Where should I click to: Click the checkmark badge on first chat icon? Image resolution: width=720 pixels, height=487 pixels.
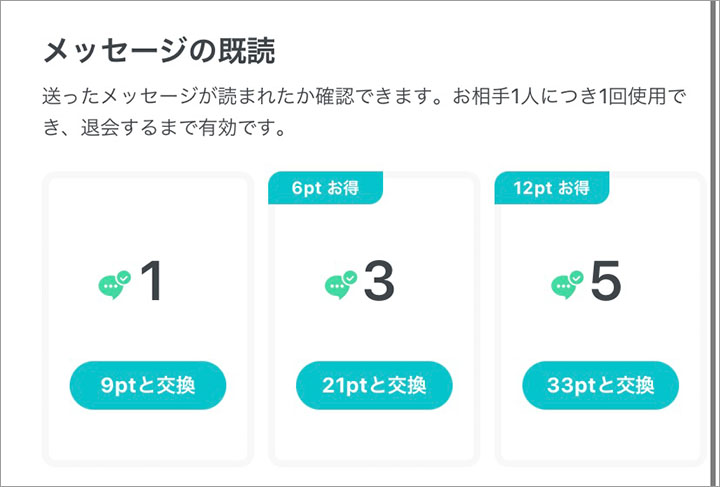[x=124, y=278]
